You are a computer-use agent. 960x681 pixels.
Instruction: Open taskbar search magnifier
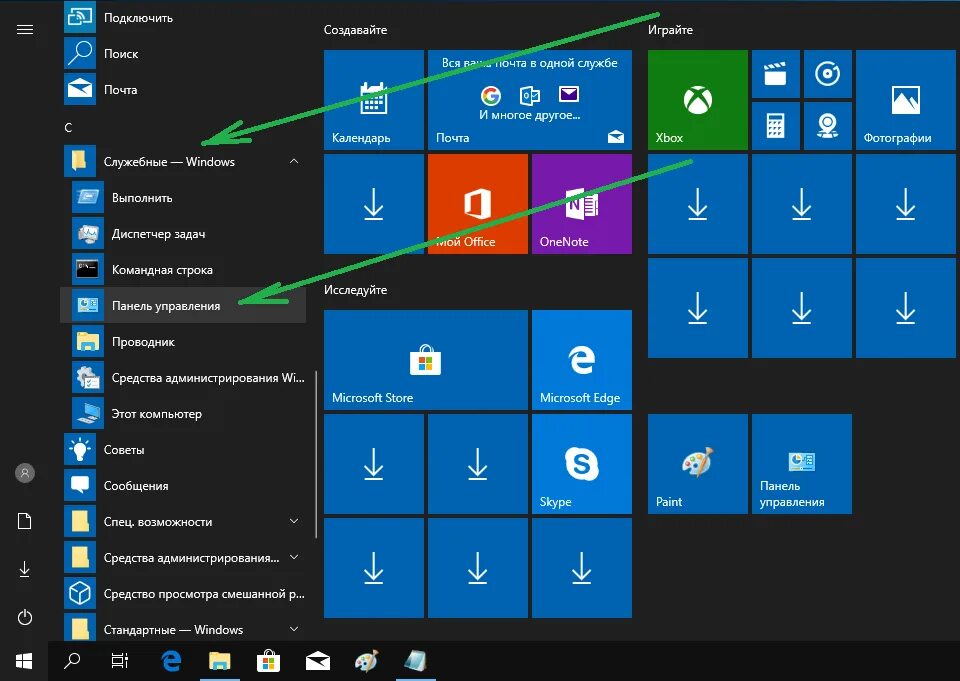point(72,661)
